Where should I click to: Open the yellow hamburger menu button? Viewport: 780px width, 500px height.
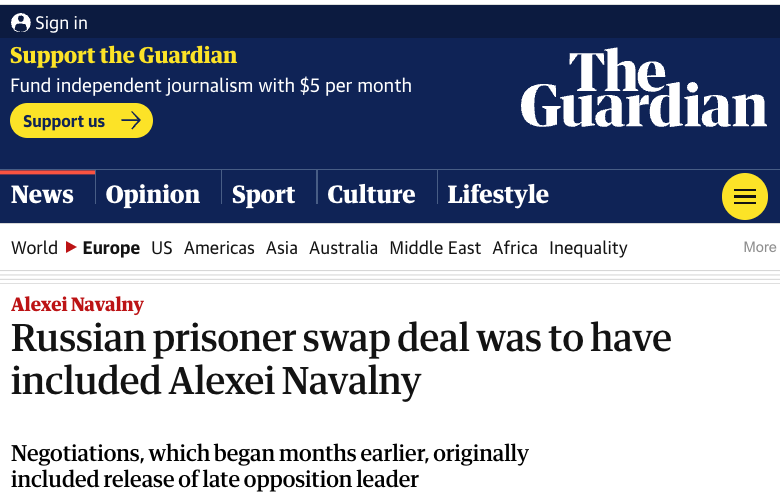pos(745,197)
